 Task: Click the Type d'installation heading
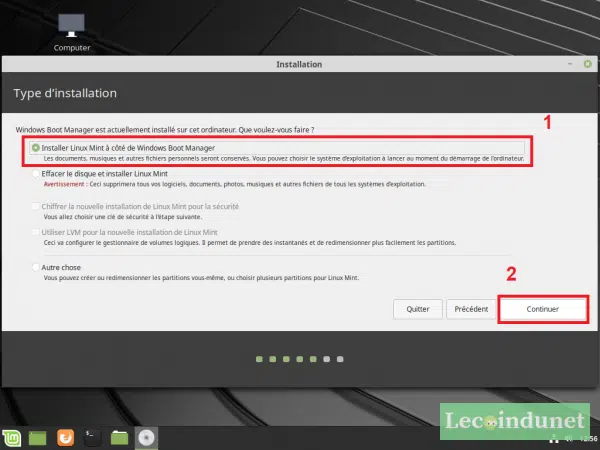coord(65,93)
